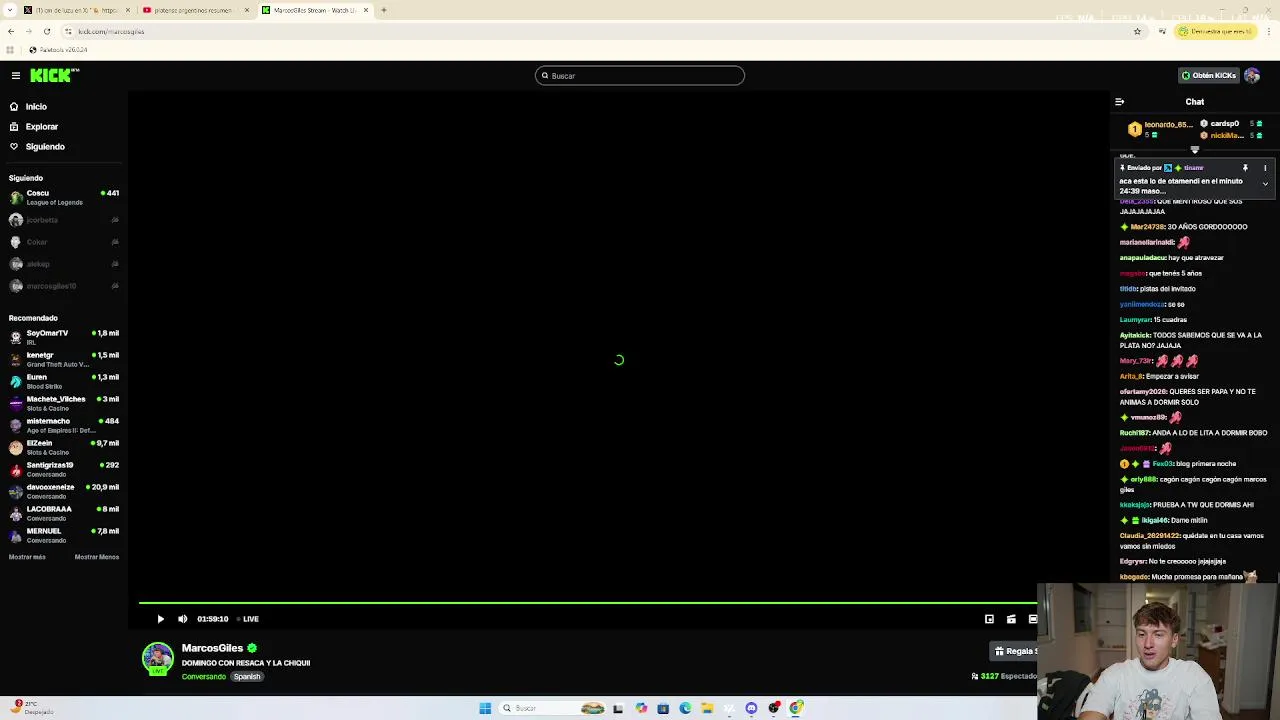The height and width of the screenshot is (720, 1280).
Task: Go to Inicio in the sidebar
Action: click(36, 106)
